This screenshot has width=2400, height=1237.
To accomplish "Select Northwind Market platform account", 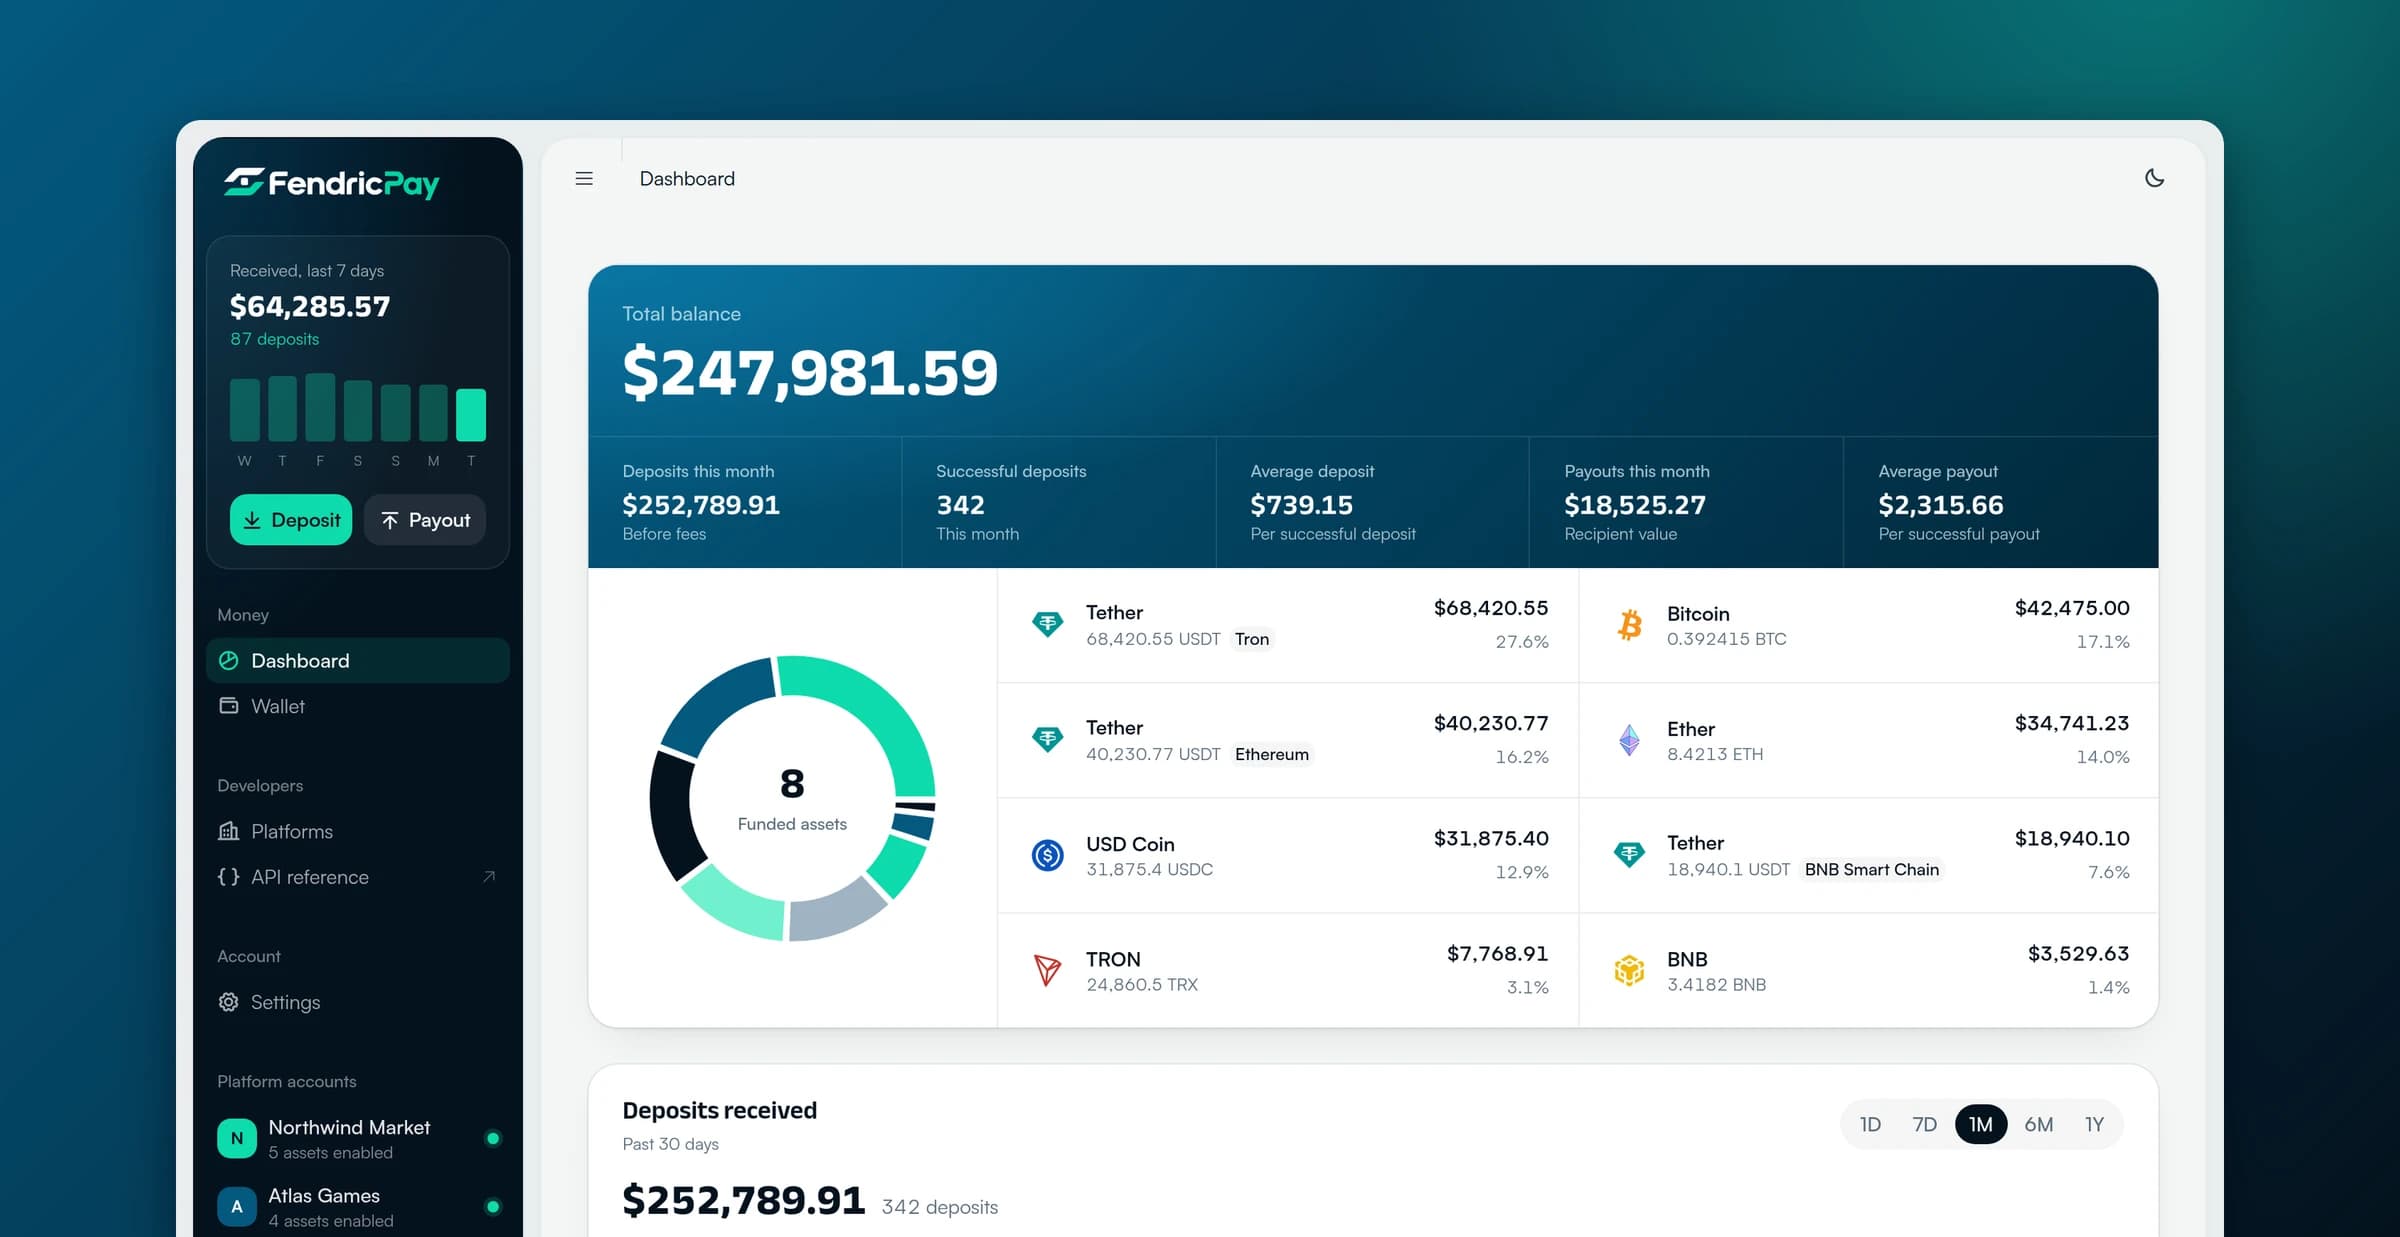I will [358, 1139].
